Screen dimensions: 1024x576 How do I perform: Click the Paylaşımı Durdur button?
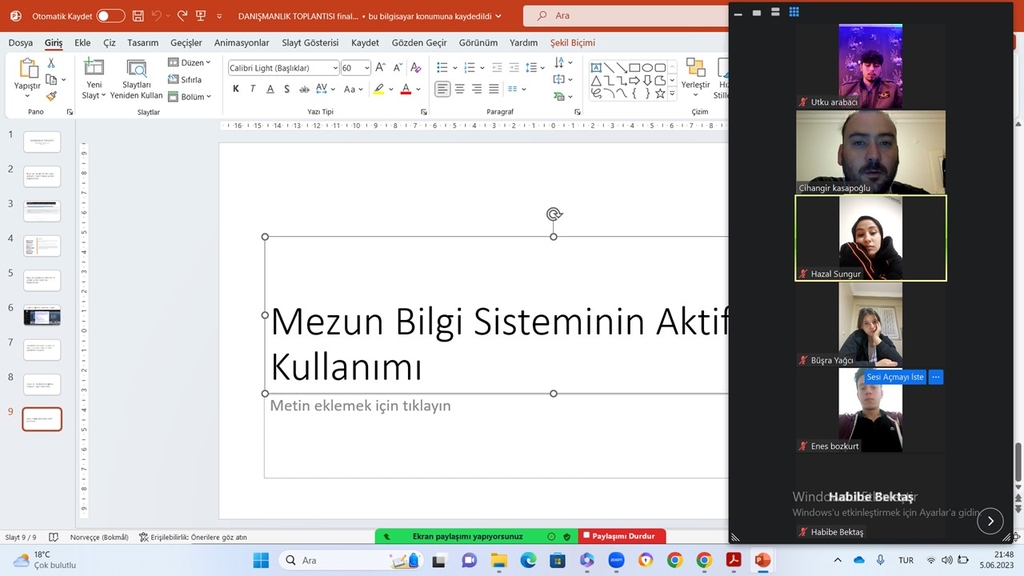pos(622,535)
